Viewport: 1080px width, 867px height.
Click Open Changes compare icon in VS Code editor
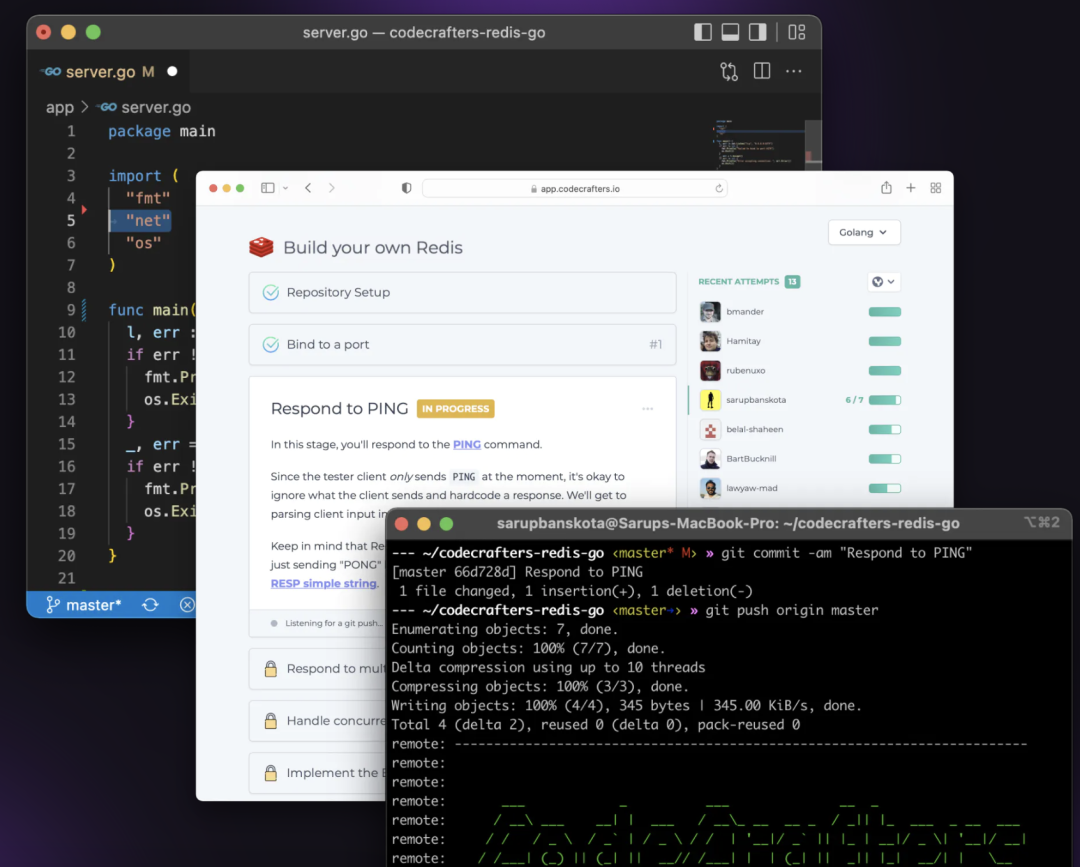pos(729,72)
